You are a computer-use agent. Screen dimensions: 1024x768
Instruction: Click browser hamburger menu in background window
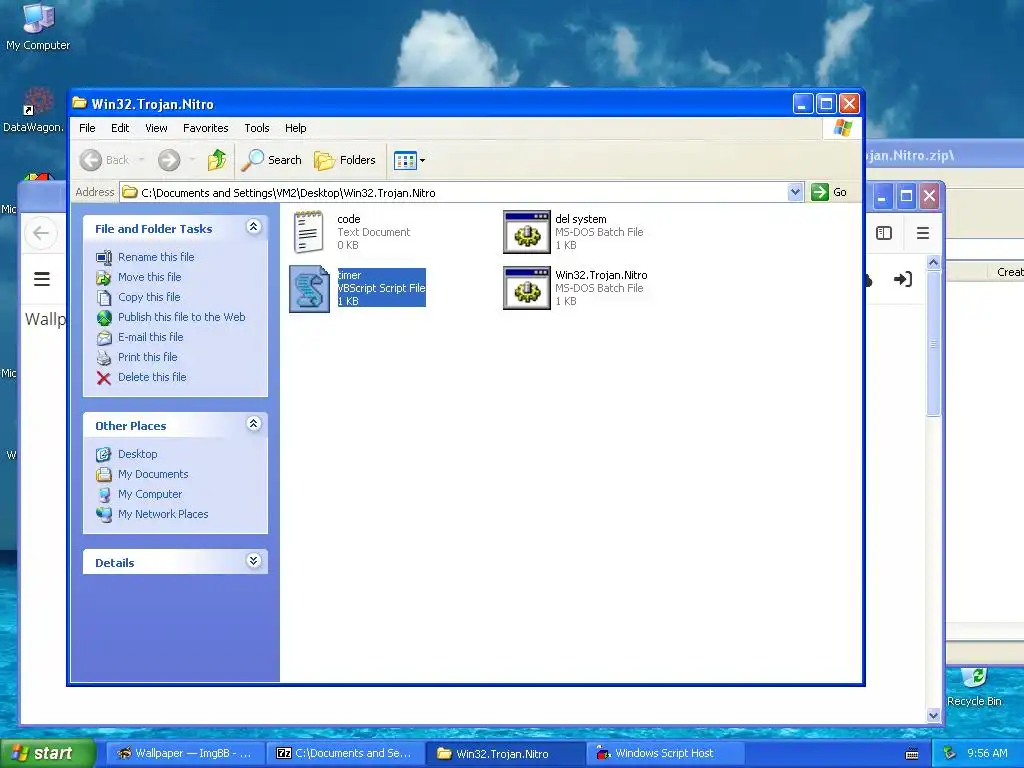(922, 233)
